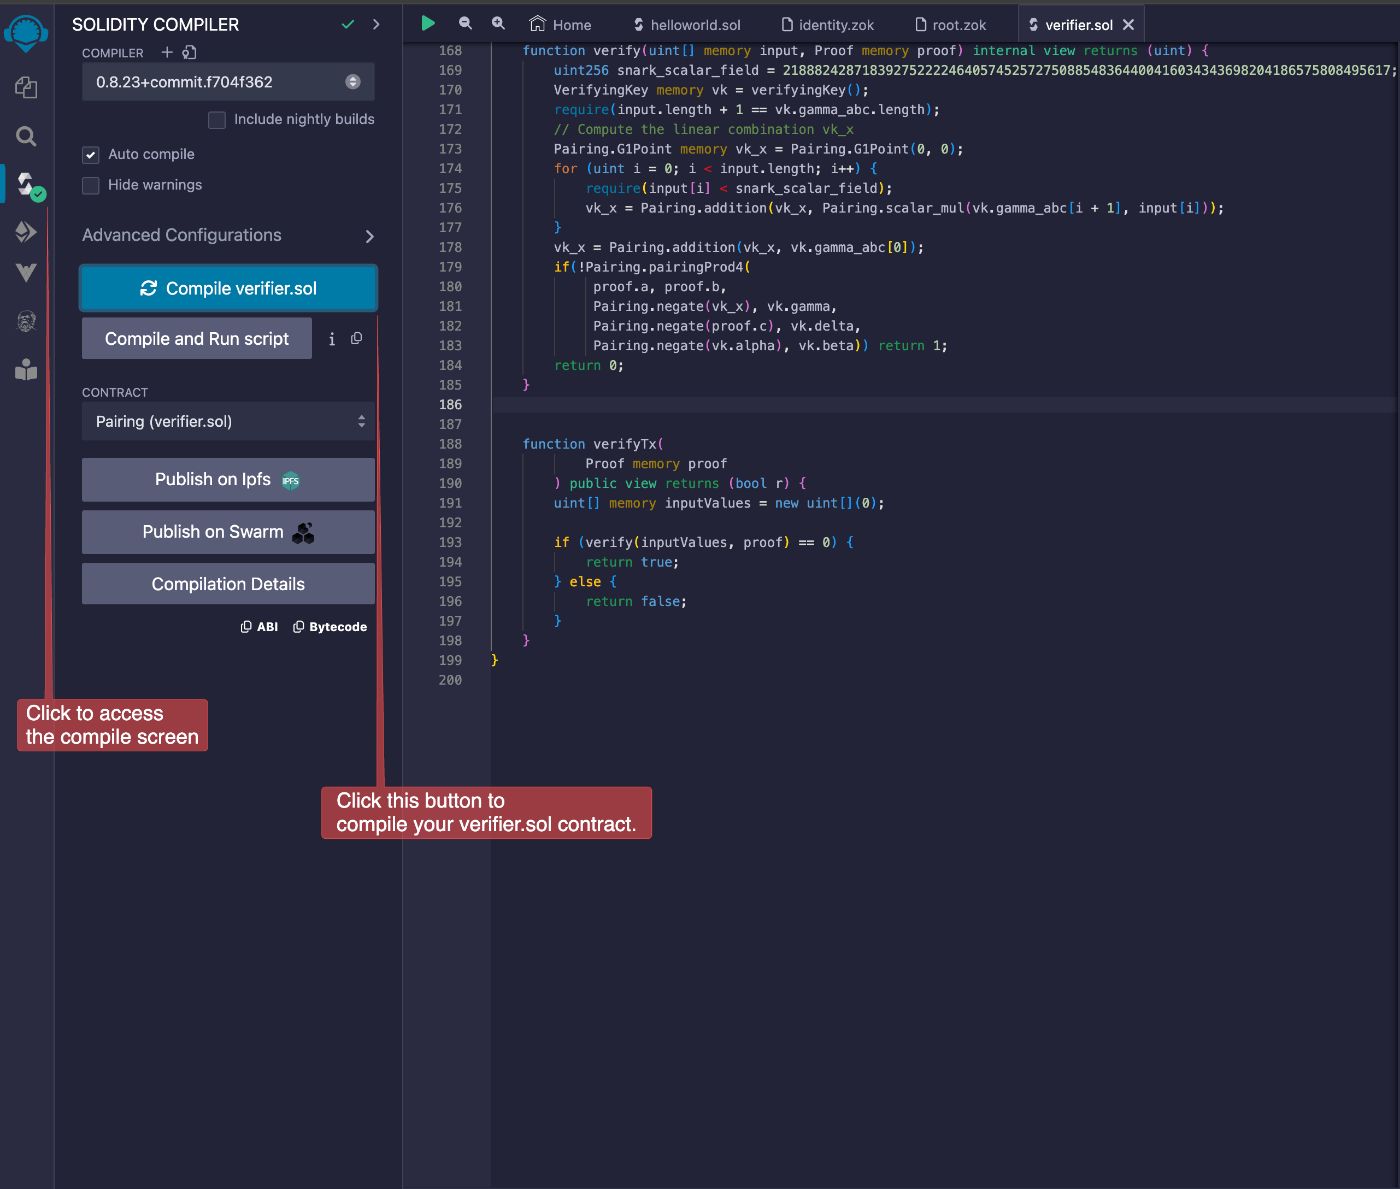Check the Hide warnings checkbox
The image size is (1400, 1189).
point(91,186)
